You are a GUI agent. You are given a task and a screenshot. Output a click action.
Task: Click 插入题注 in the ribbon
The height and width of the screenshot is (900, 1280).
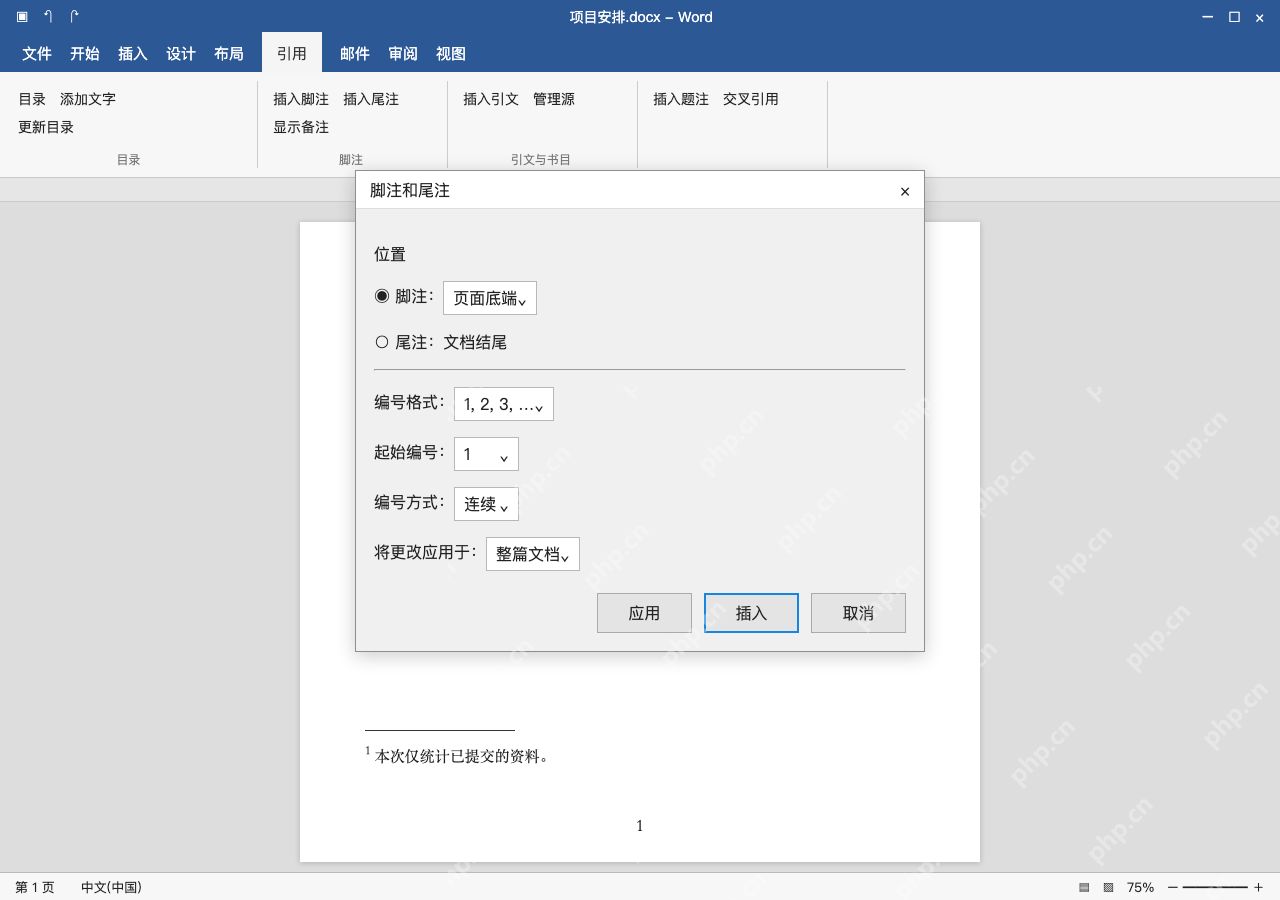[x=681, y=99]
